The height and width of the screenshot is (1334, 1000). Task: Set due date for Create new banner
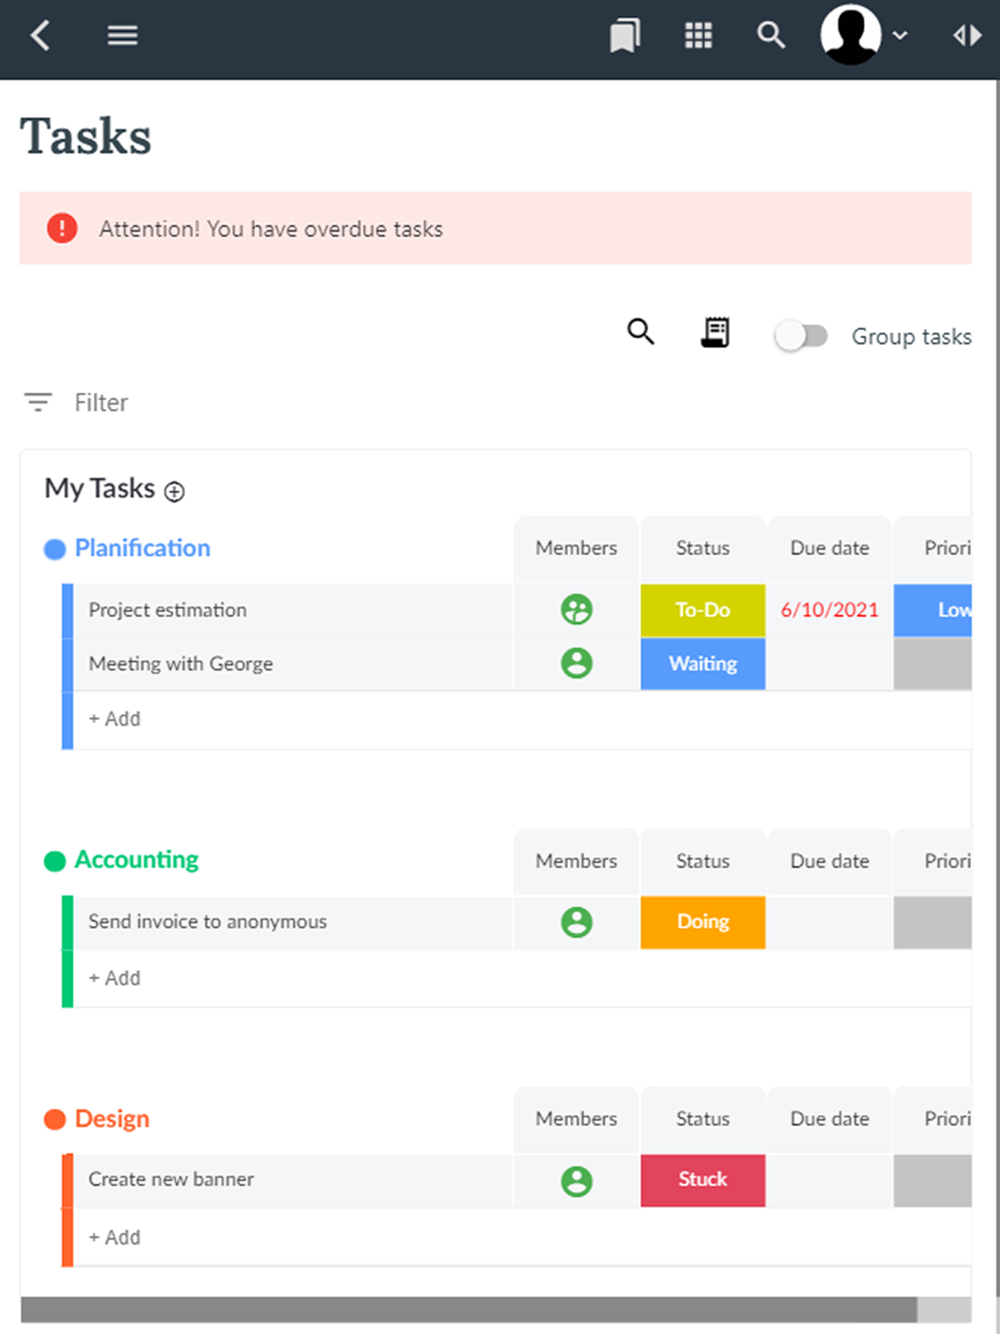(x=829, y=1180)
